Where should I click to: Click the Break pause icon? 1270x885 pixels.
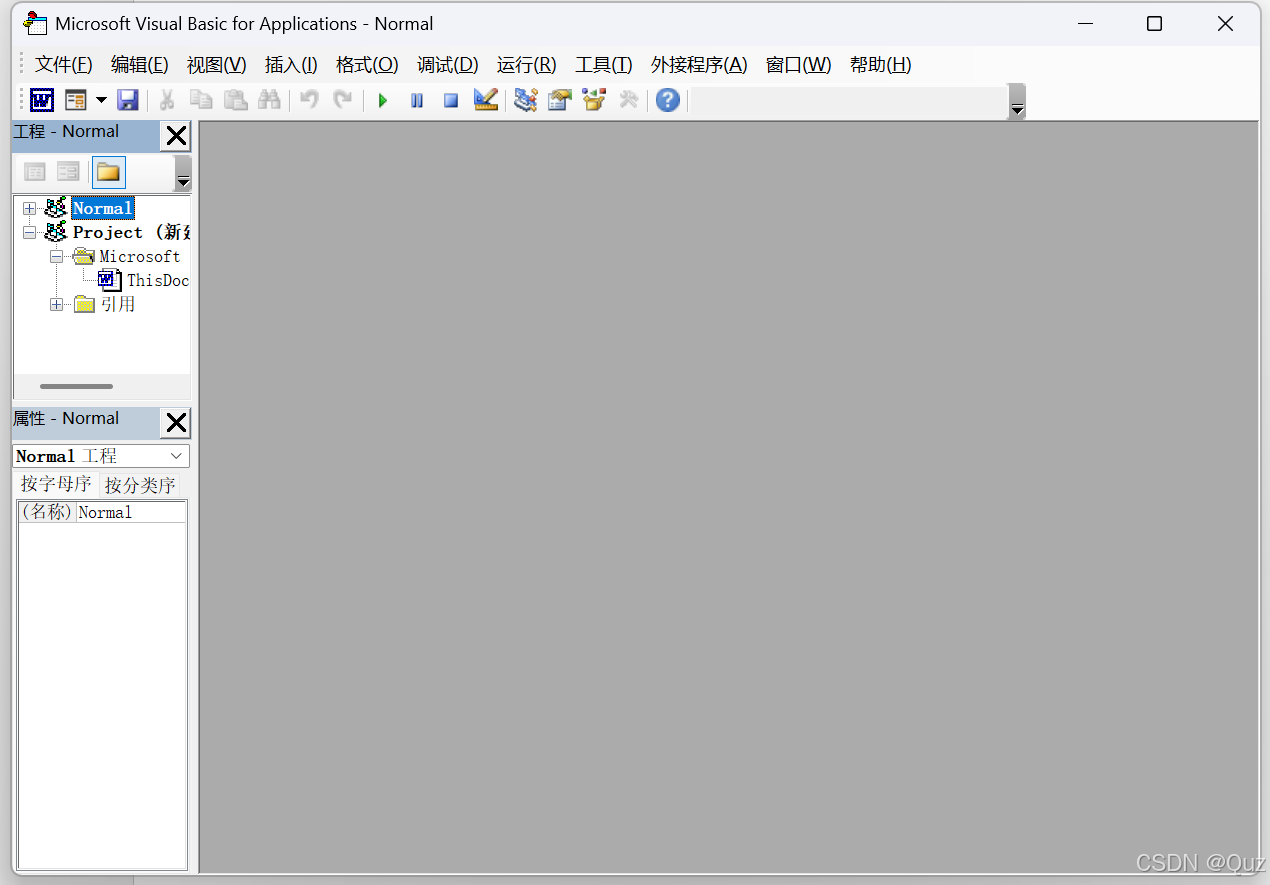pyautogui.click(x=417, y=100)
